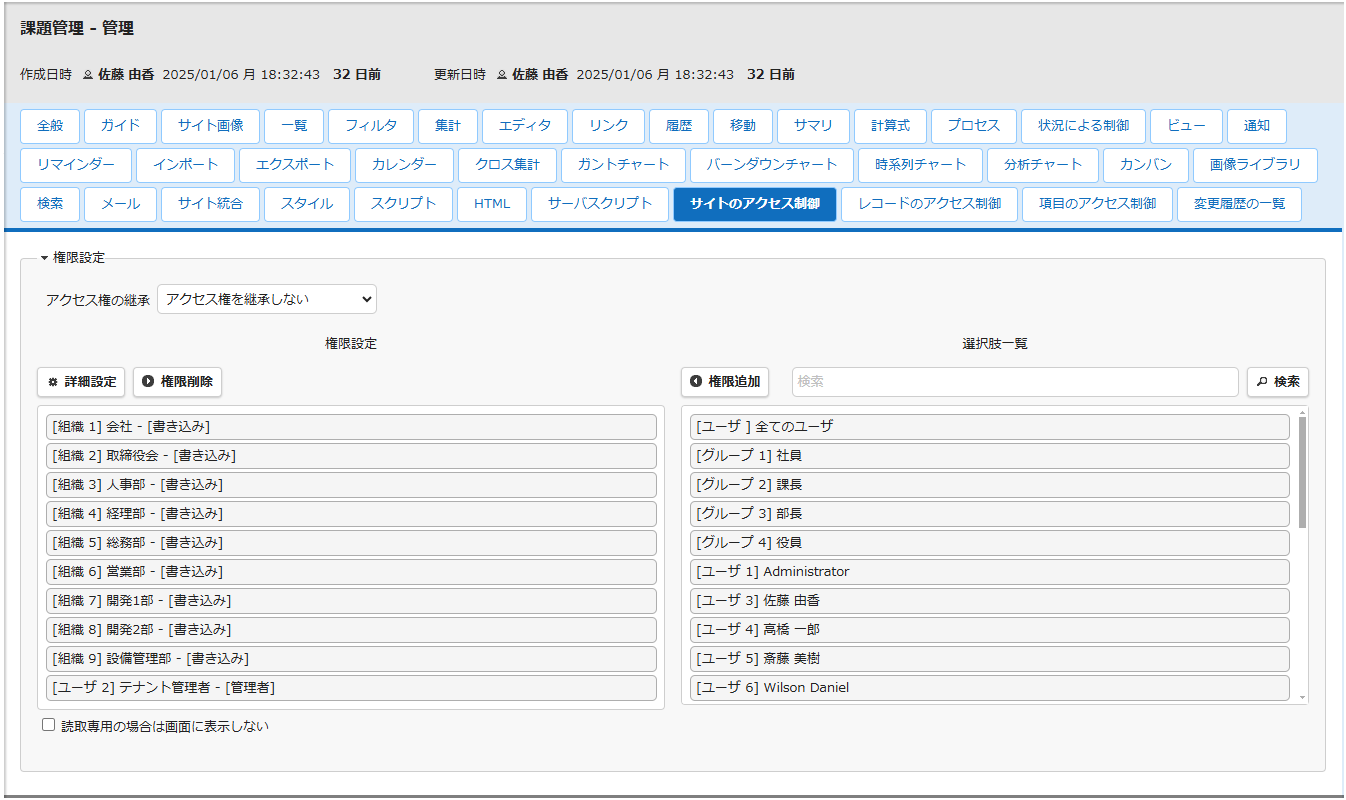This screenshot has width=1346, height=800.
Task: Switch to the スタイル tab
Action: pyautogui.click(x=307, y=204)
